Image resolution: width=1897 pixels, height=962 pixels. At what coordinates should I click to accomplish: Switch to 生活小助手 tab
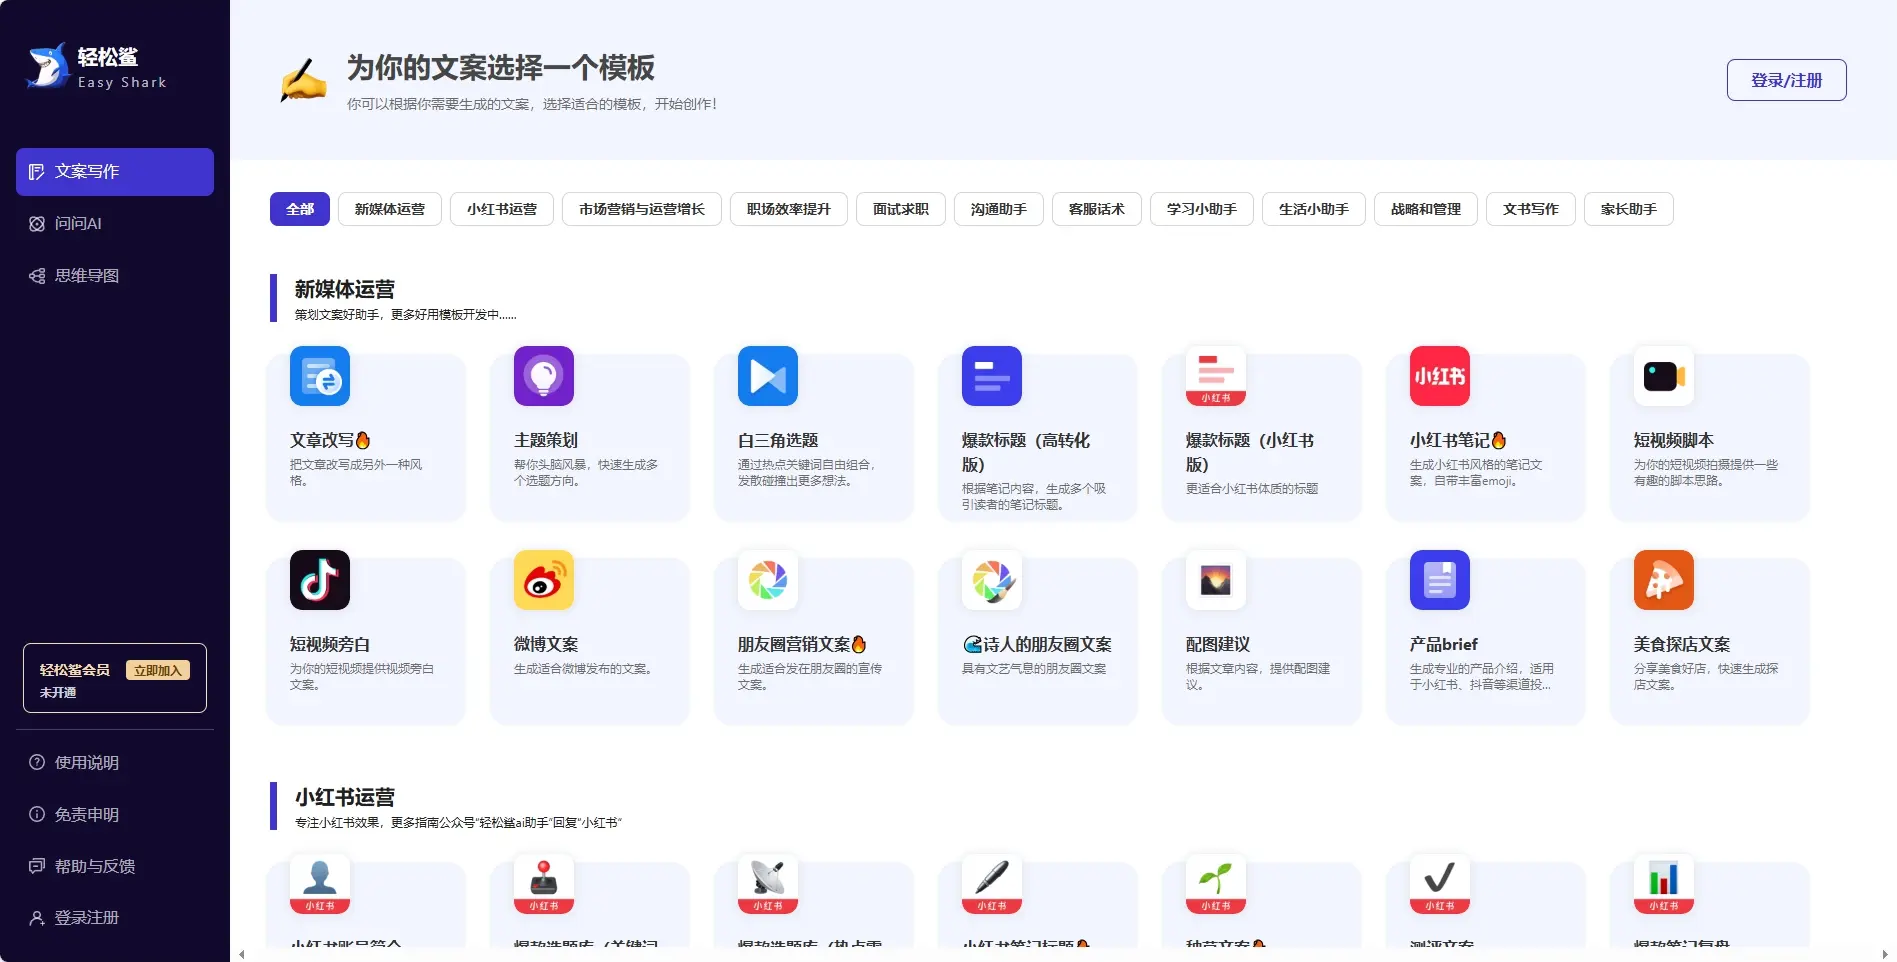(x=1314, y=209)
